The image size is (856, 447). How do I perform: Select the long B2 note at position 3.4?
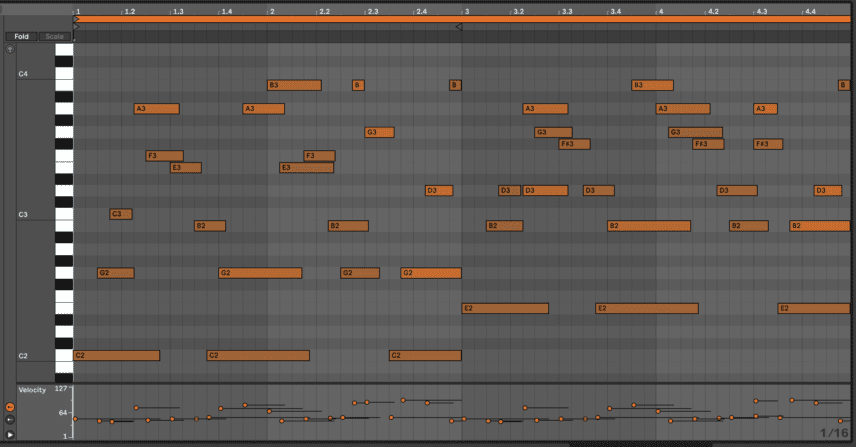point(649,226)
